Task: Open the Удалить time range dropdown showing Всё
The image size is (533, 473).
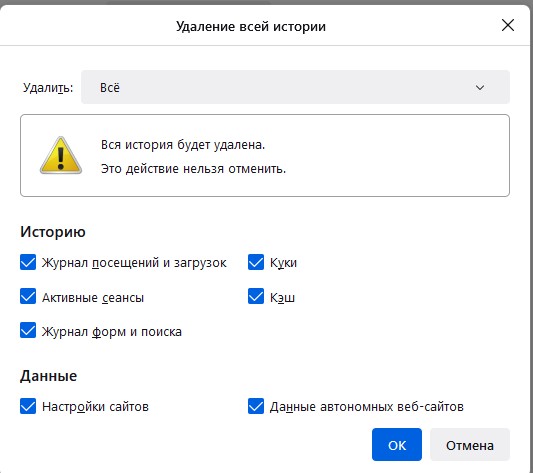Action: (x=295, y=87)
